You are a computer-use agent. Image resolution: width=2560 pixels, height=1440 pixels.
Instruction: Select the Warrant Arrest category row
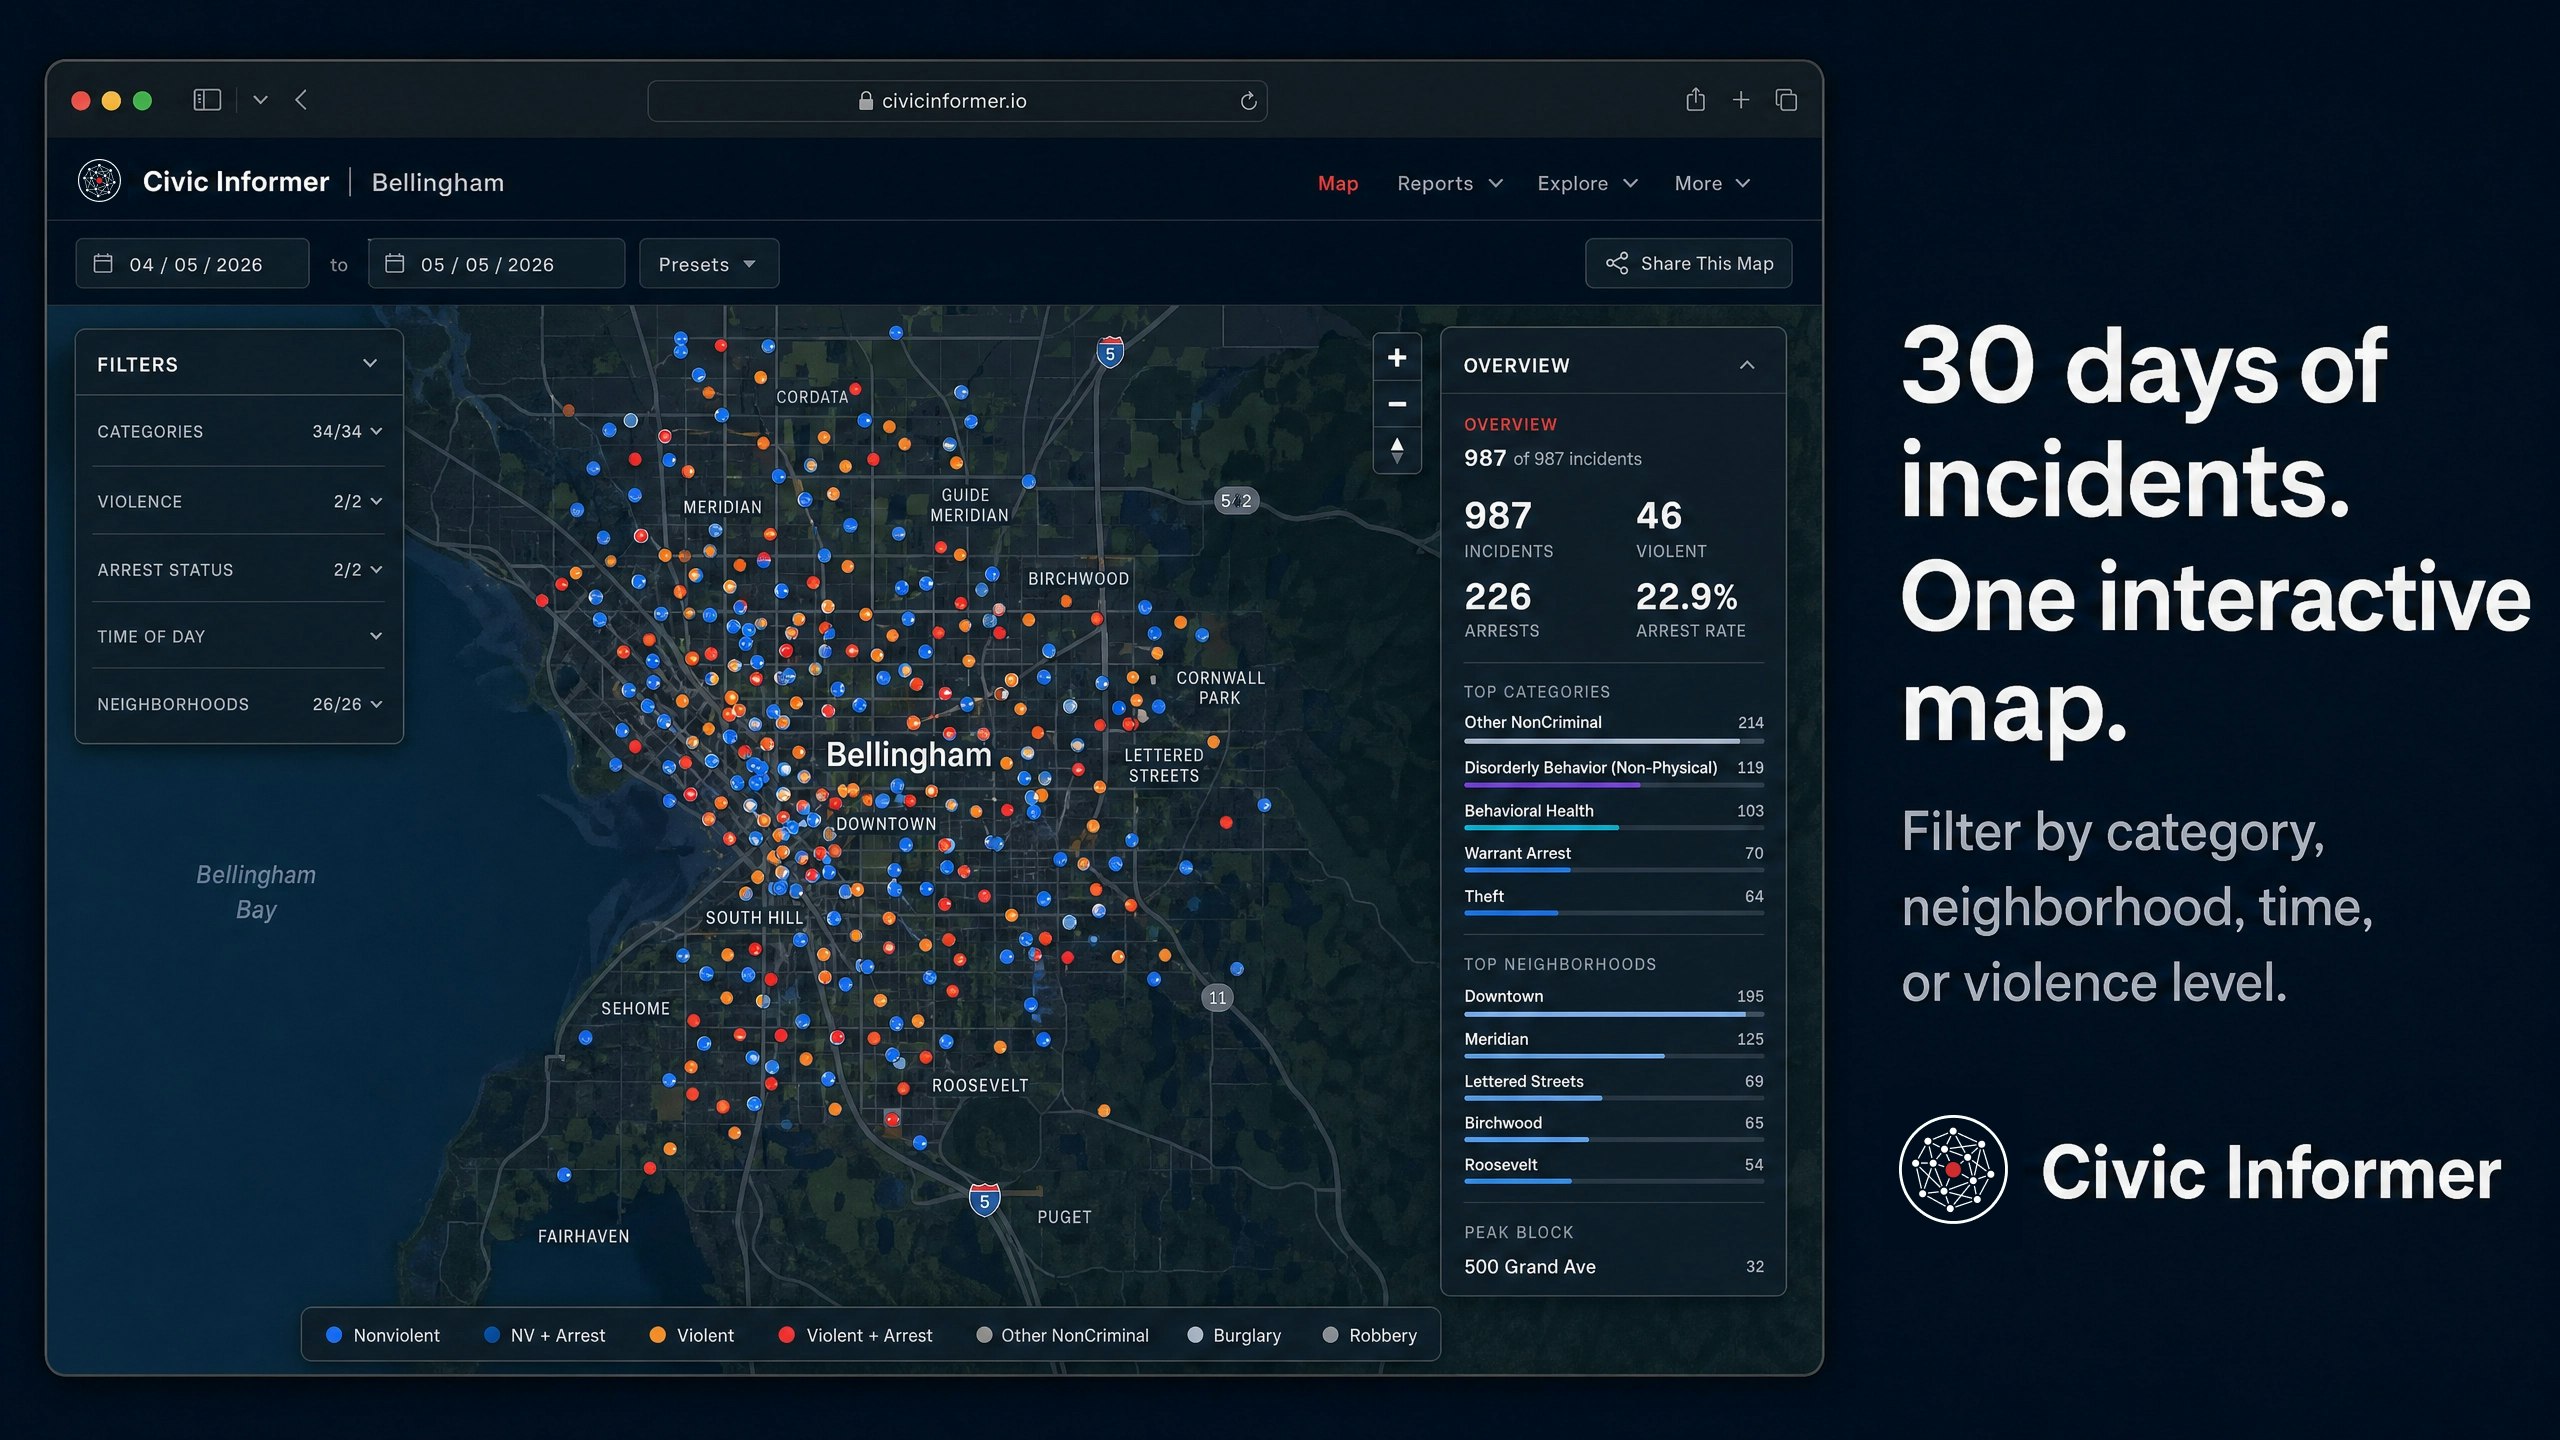tap(1613, 859)
